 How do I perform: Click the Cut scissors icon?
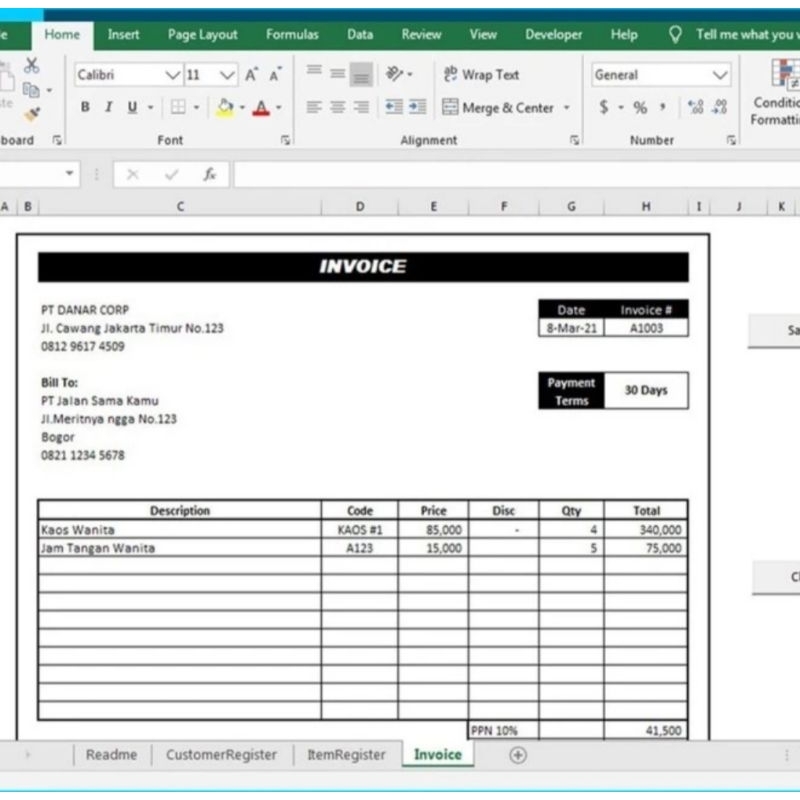click(x=31, y=66)
